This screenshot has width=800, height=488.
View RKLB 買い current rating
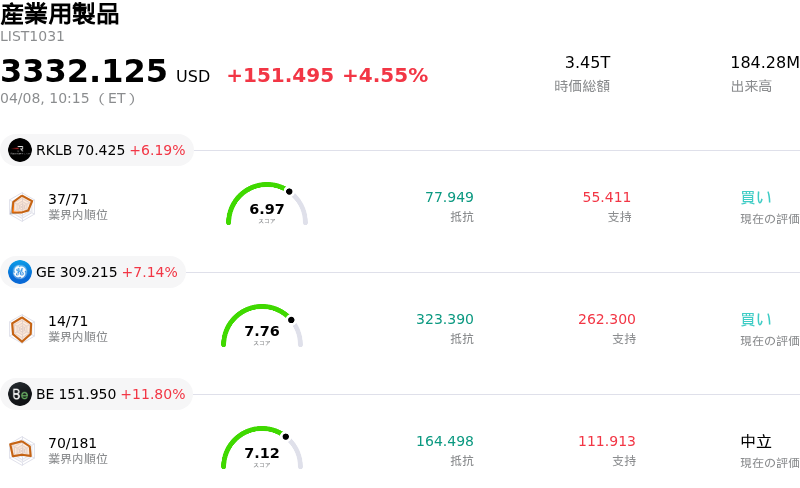point(756,197)
